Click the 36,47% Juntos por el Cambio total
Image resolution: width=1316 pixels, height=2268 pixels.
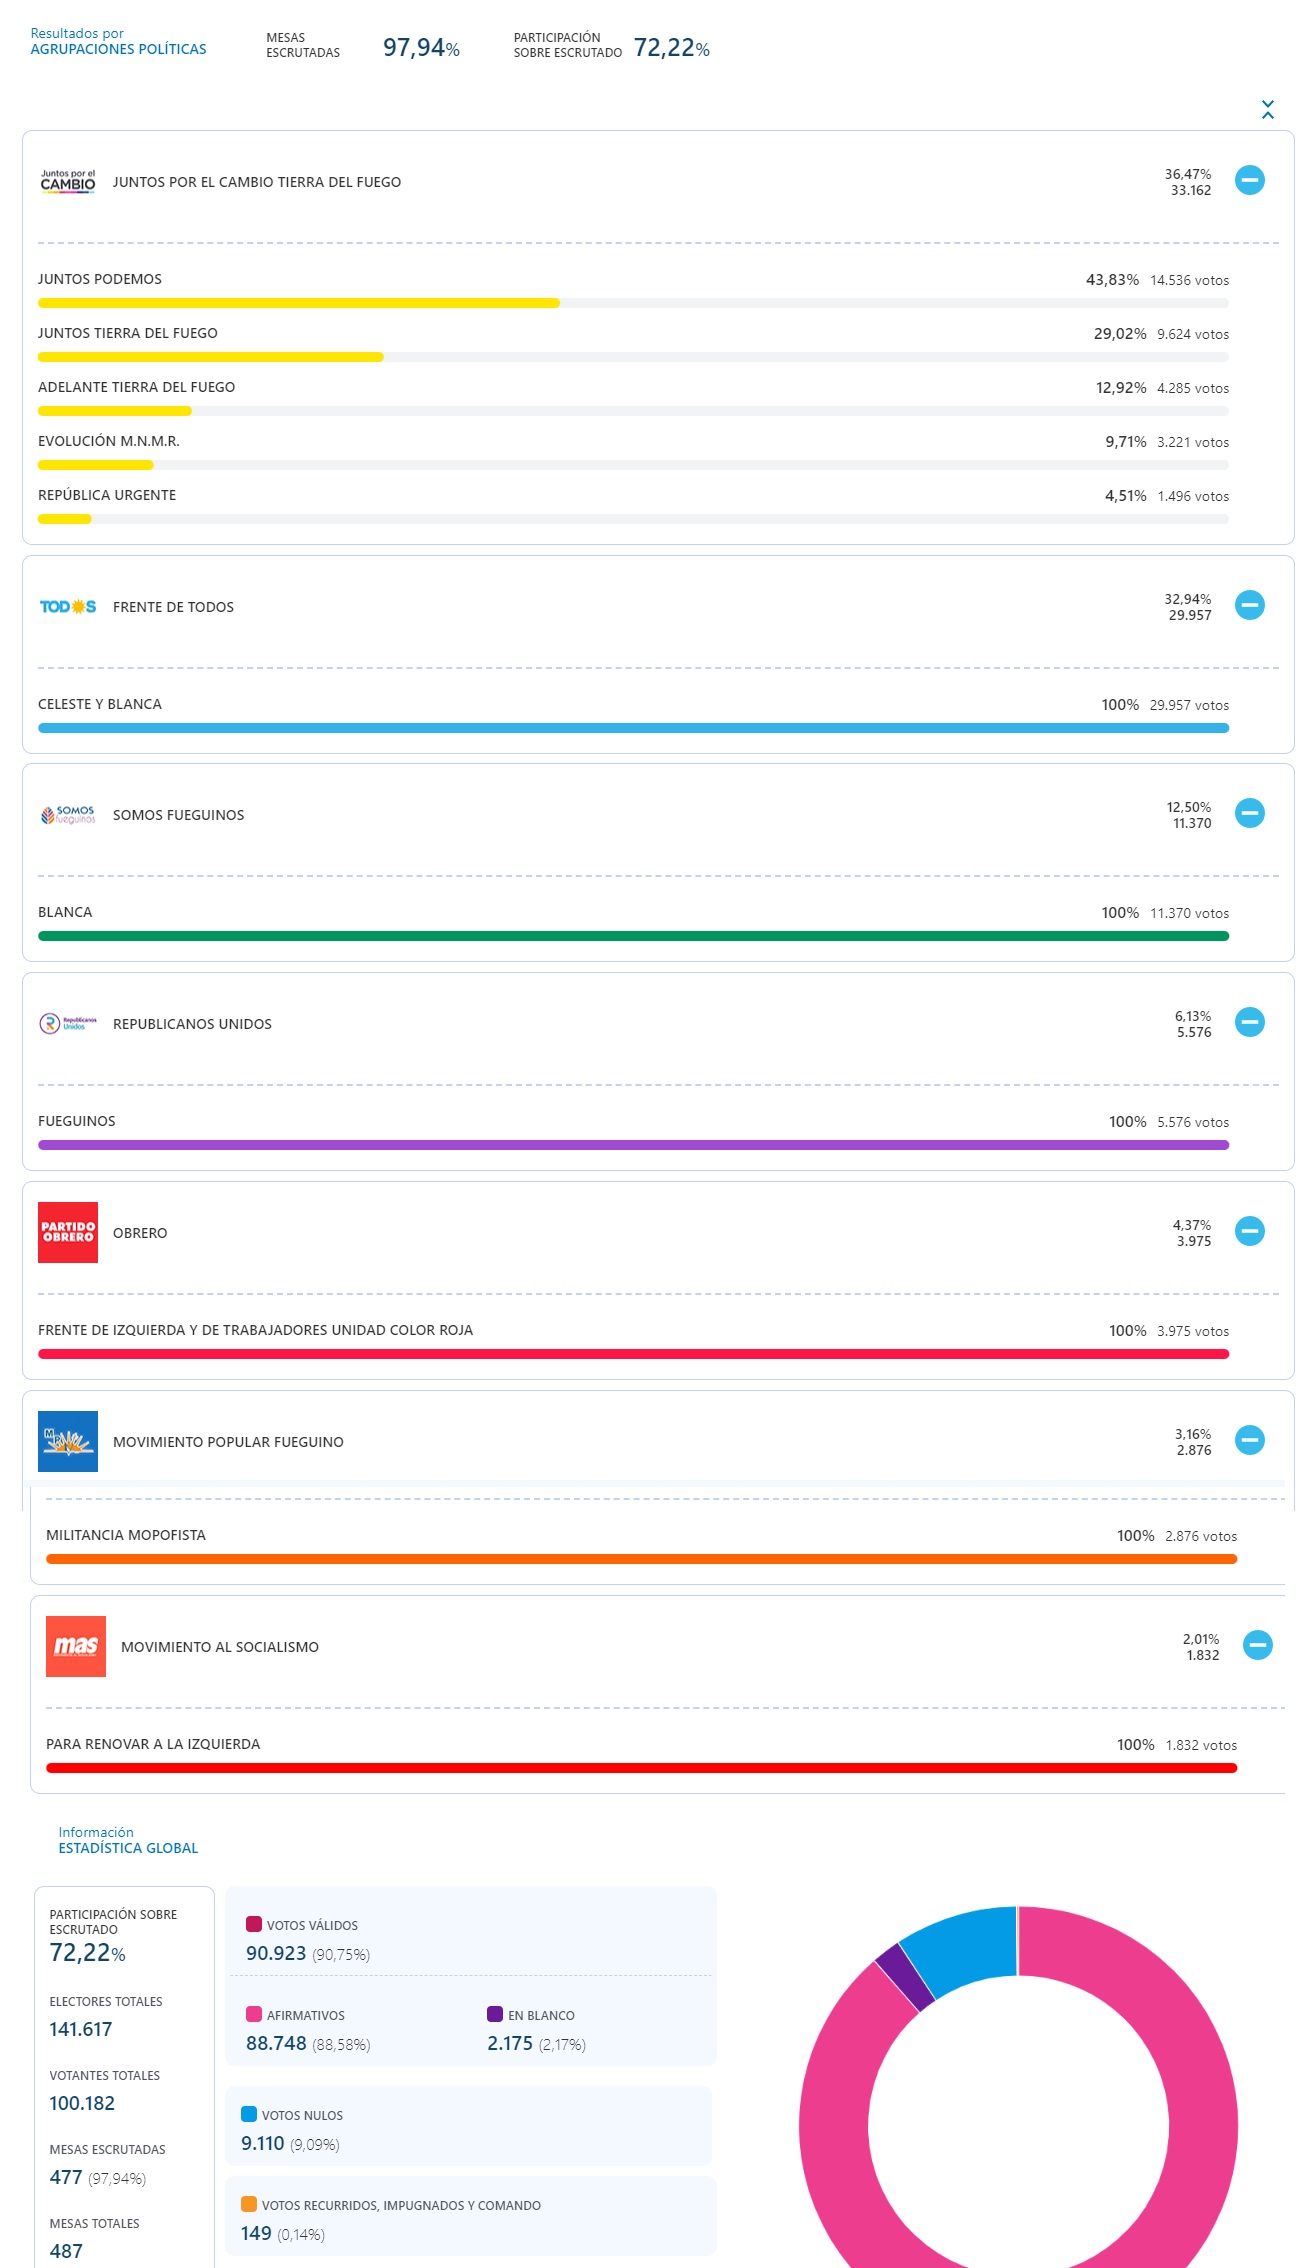click(x=1187, y=174)
